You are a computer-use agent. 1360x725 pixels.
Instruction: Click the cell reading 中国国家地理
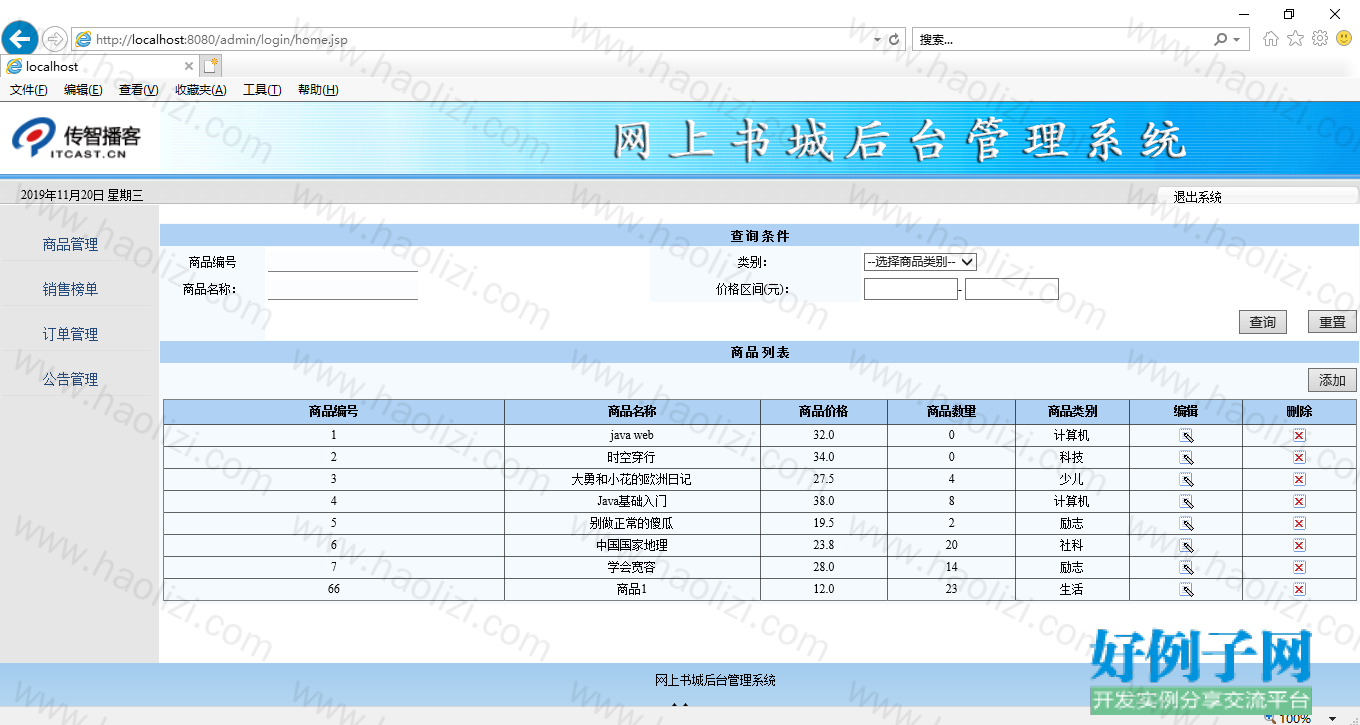click(632, 545)
